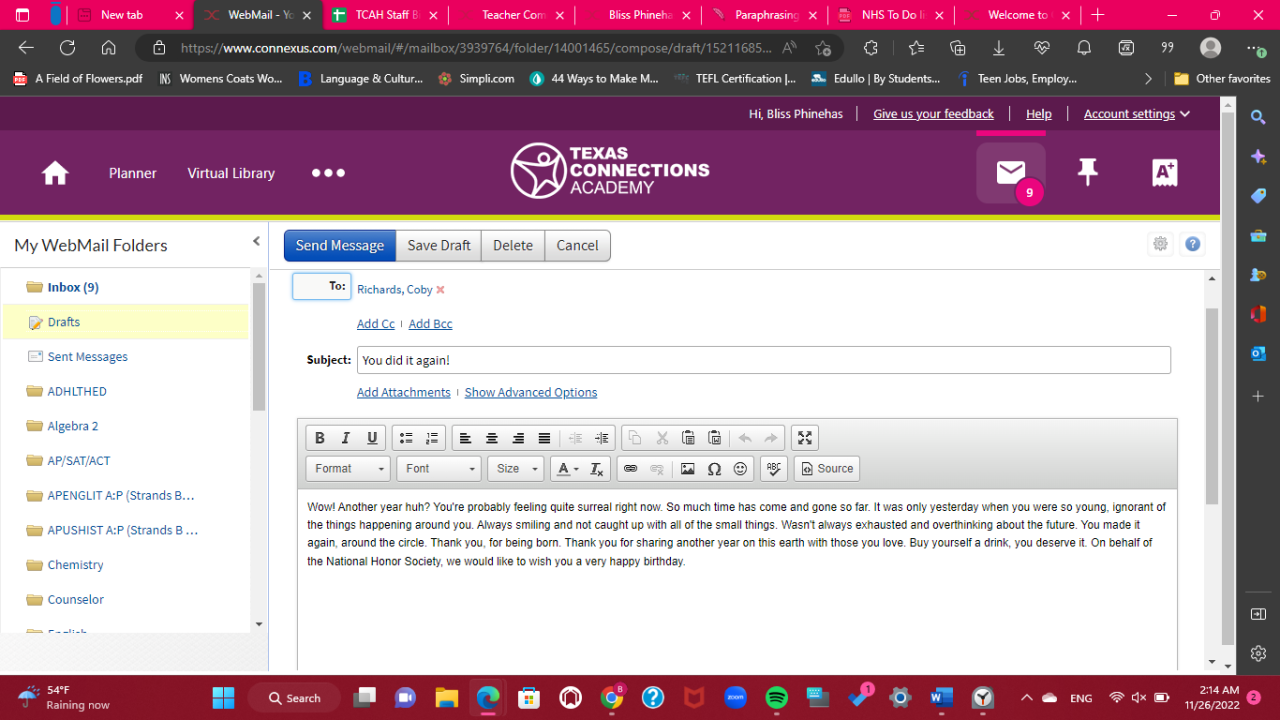Screen dimensions: 1280x720
Task: Switch to the NHS To Do browser tab
Action: (x=892, y=15)
